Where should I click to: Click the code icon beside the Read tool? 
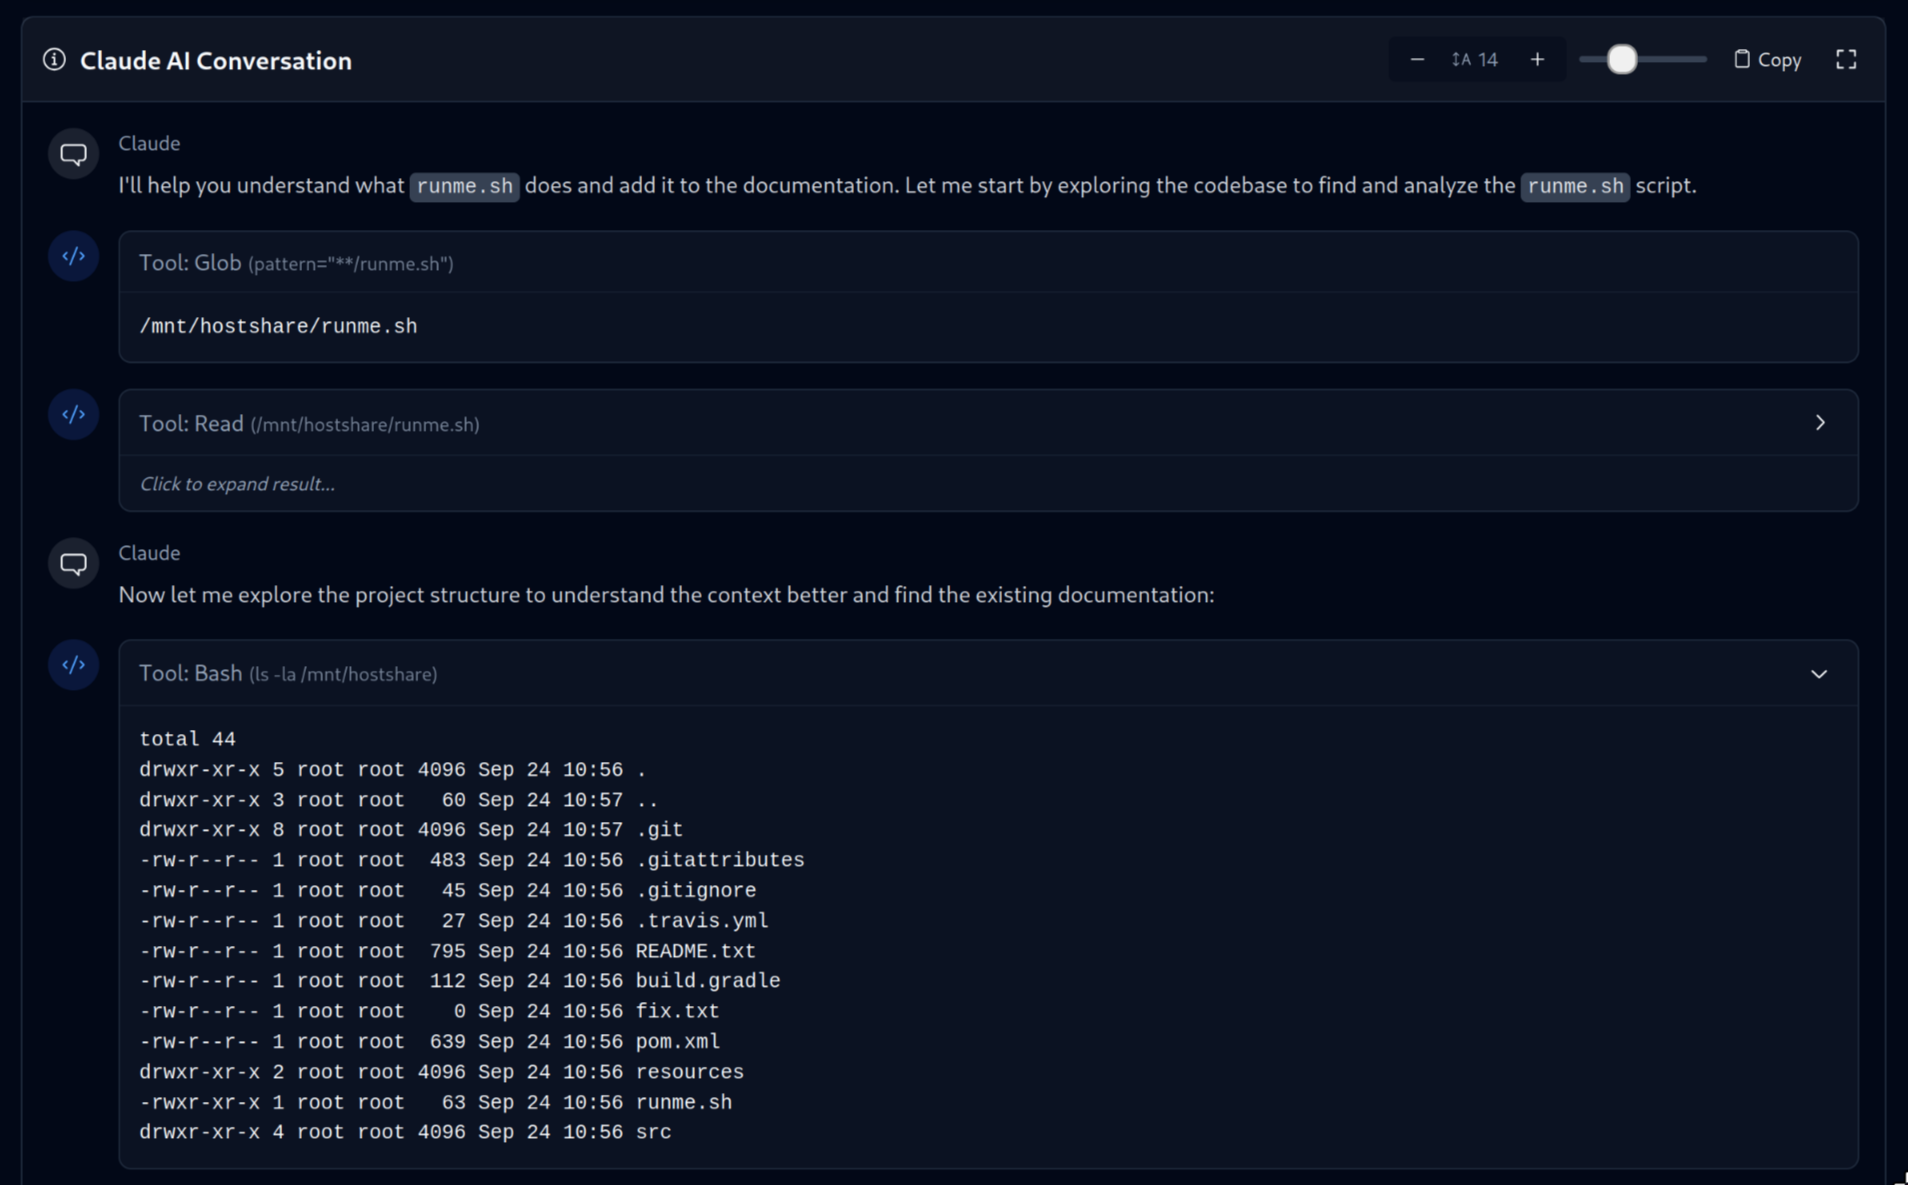point(73,413)
